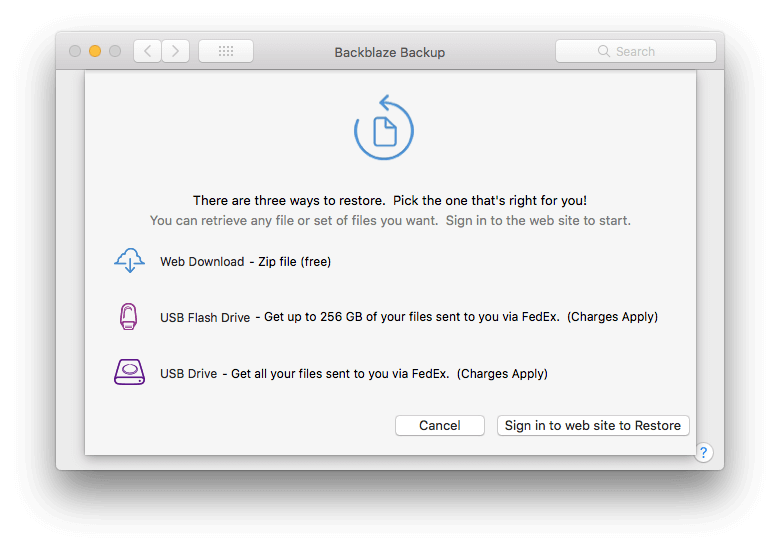The height and width of the screenshot is (550, 780).
Task: Click Sign in to web site to Restore
Action: [593, 426]
